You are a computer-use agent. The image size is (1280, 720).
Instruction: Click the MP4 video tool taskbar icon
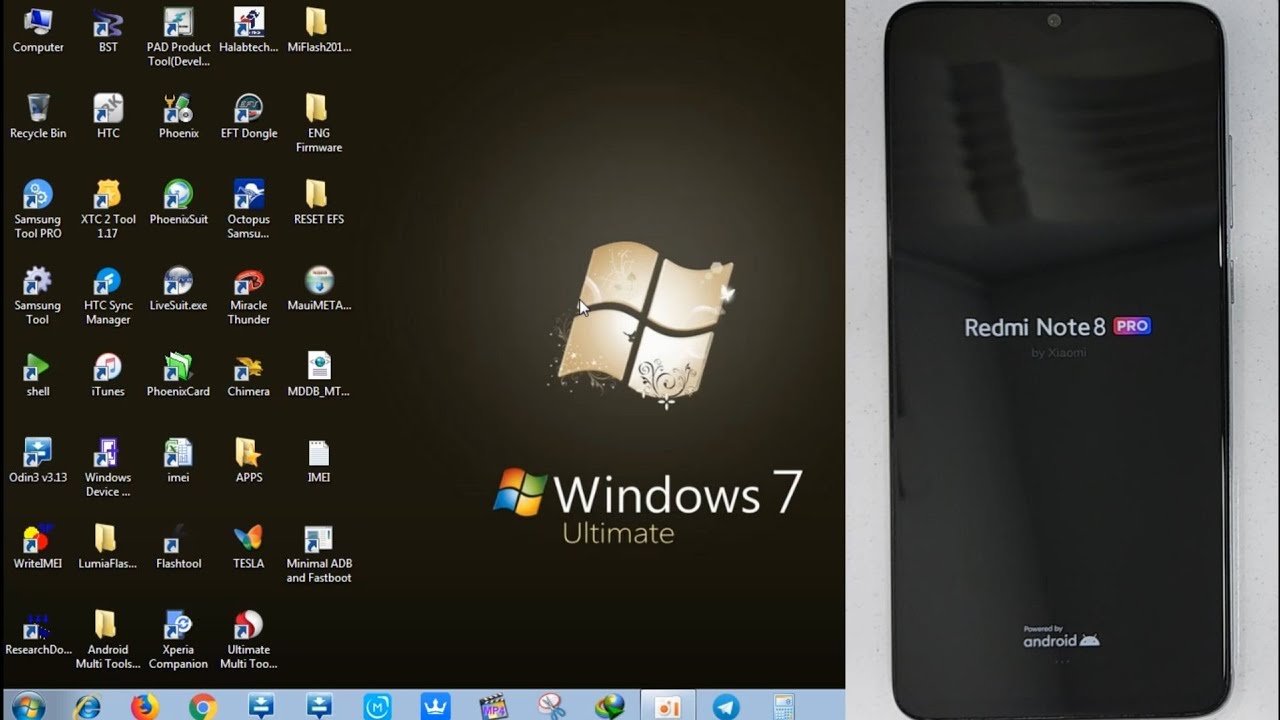tap(493, 706)
